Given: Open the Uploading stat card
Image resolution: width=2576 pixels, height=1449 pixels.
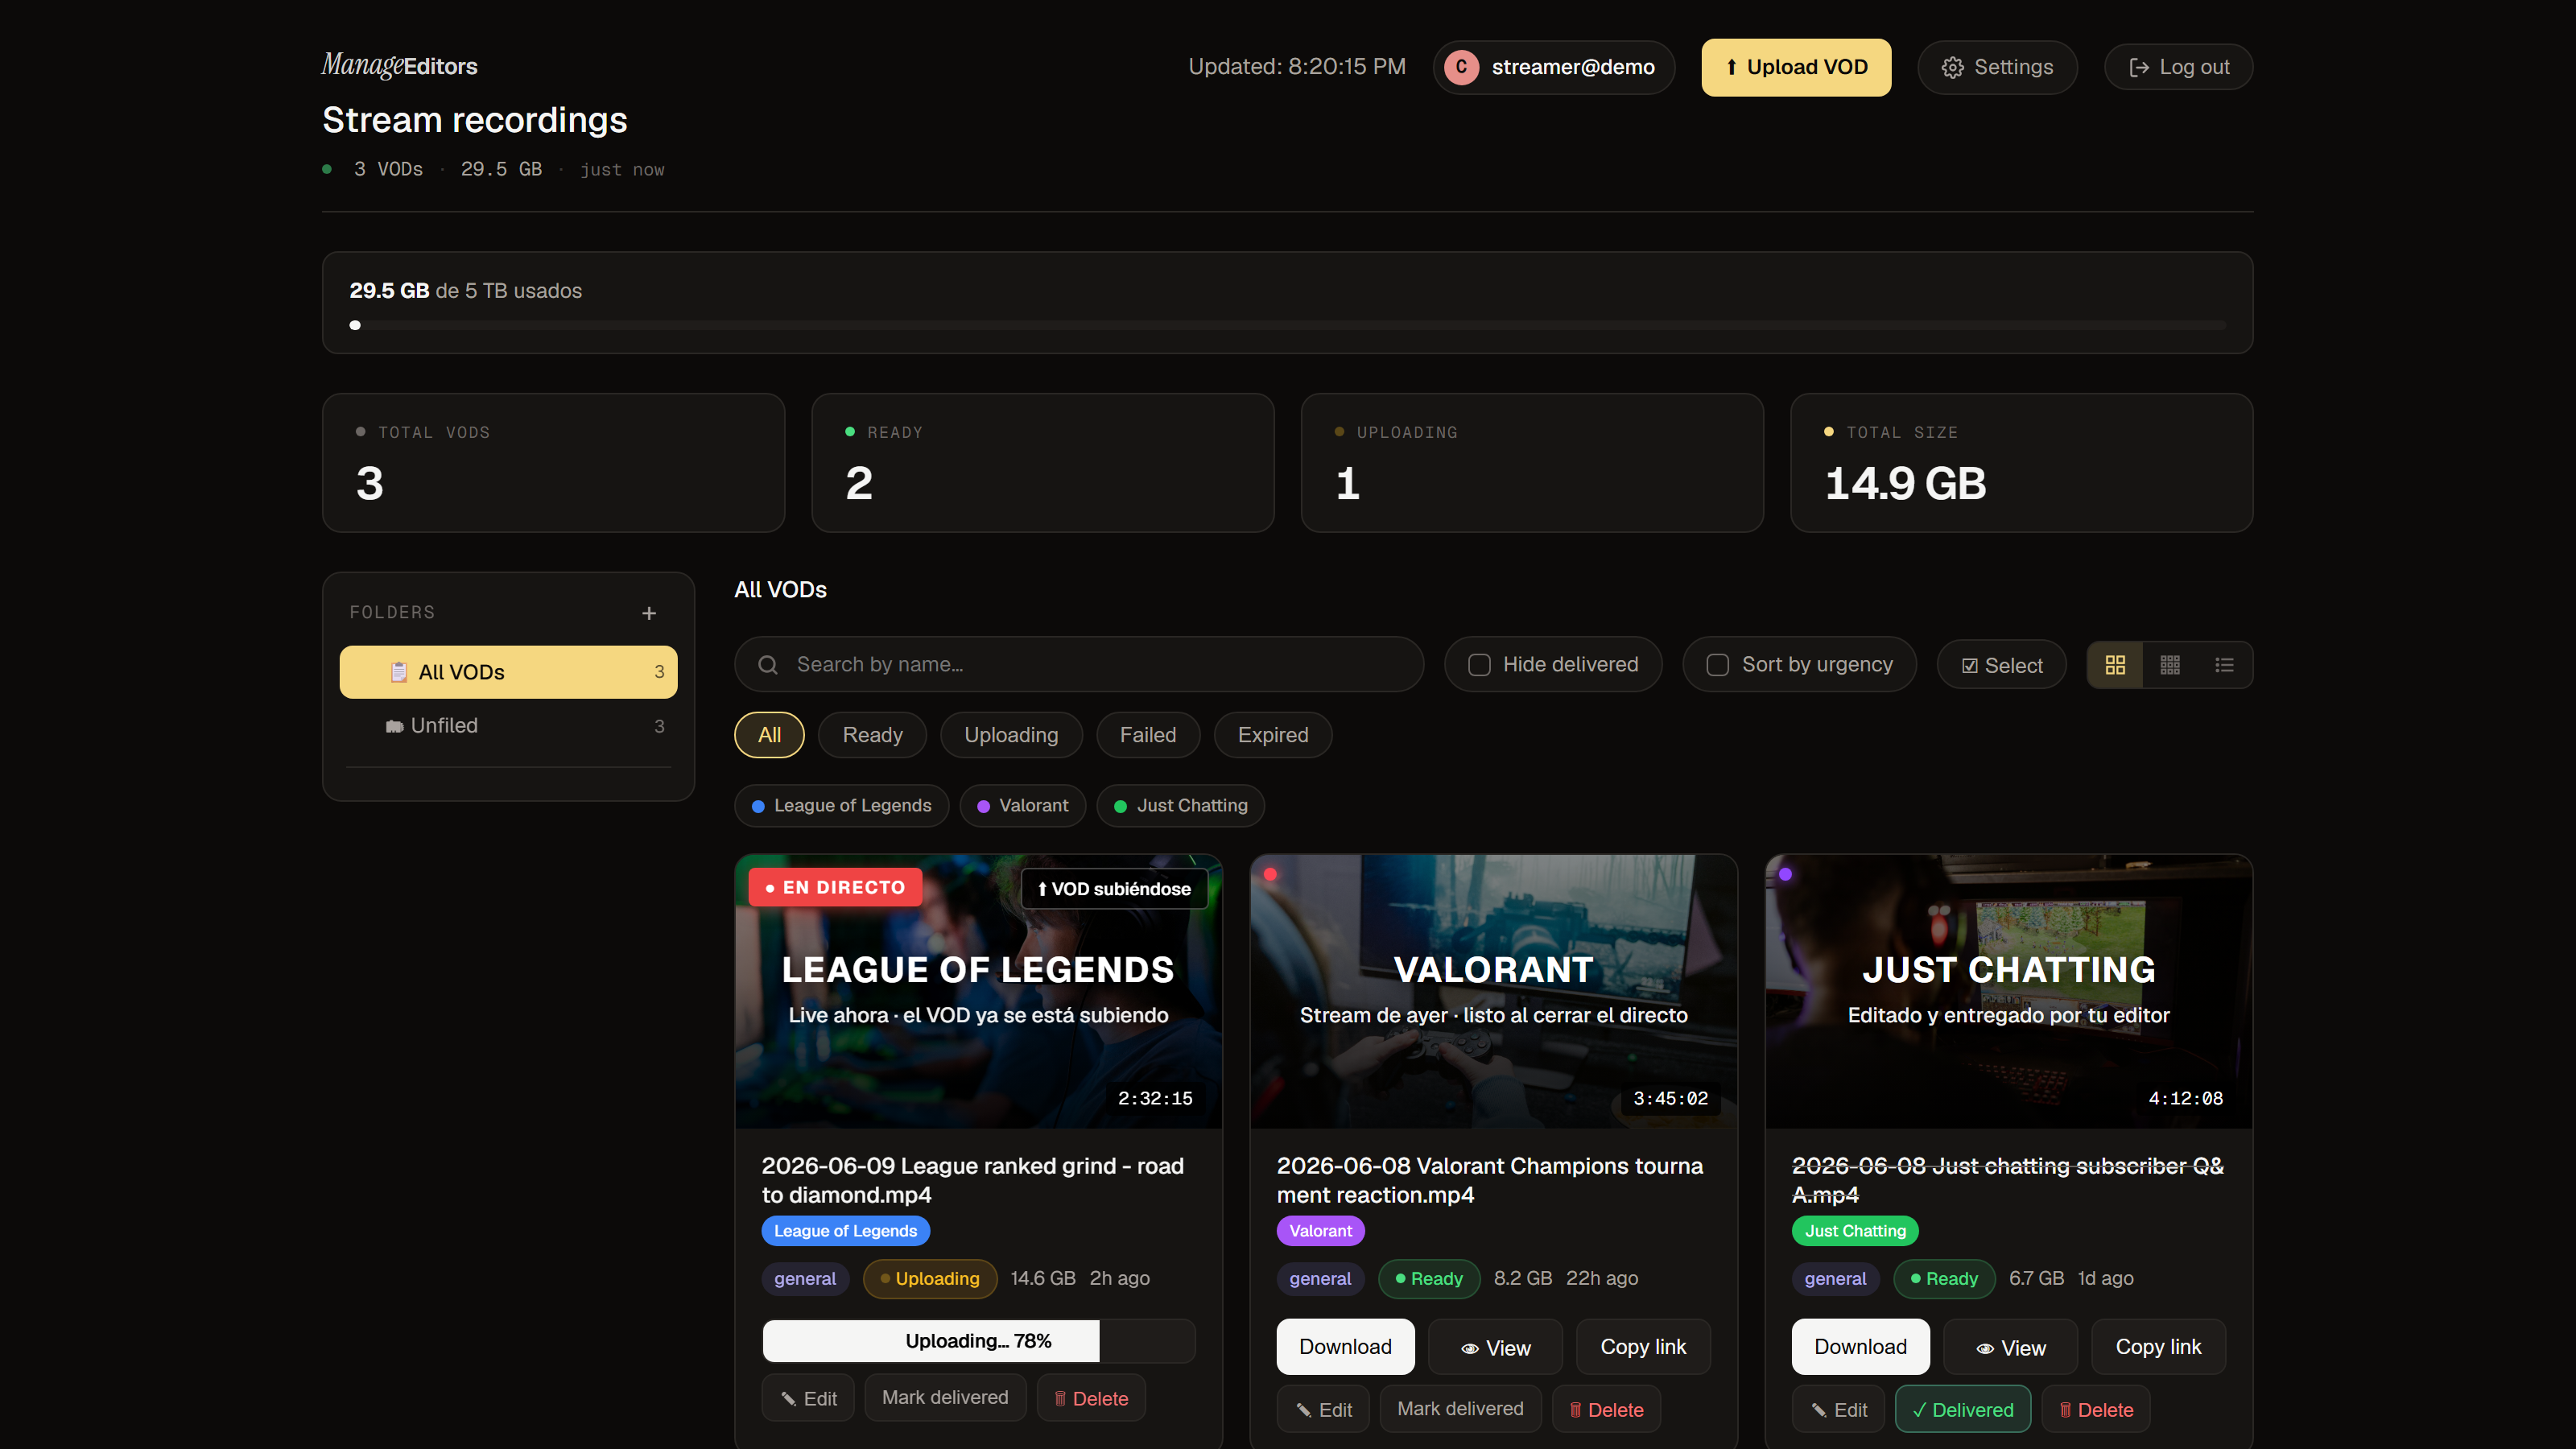Looking at the screenshot, I should pyautogui.click(x=1532, y=463).
